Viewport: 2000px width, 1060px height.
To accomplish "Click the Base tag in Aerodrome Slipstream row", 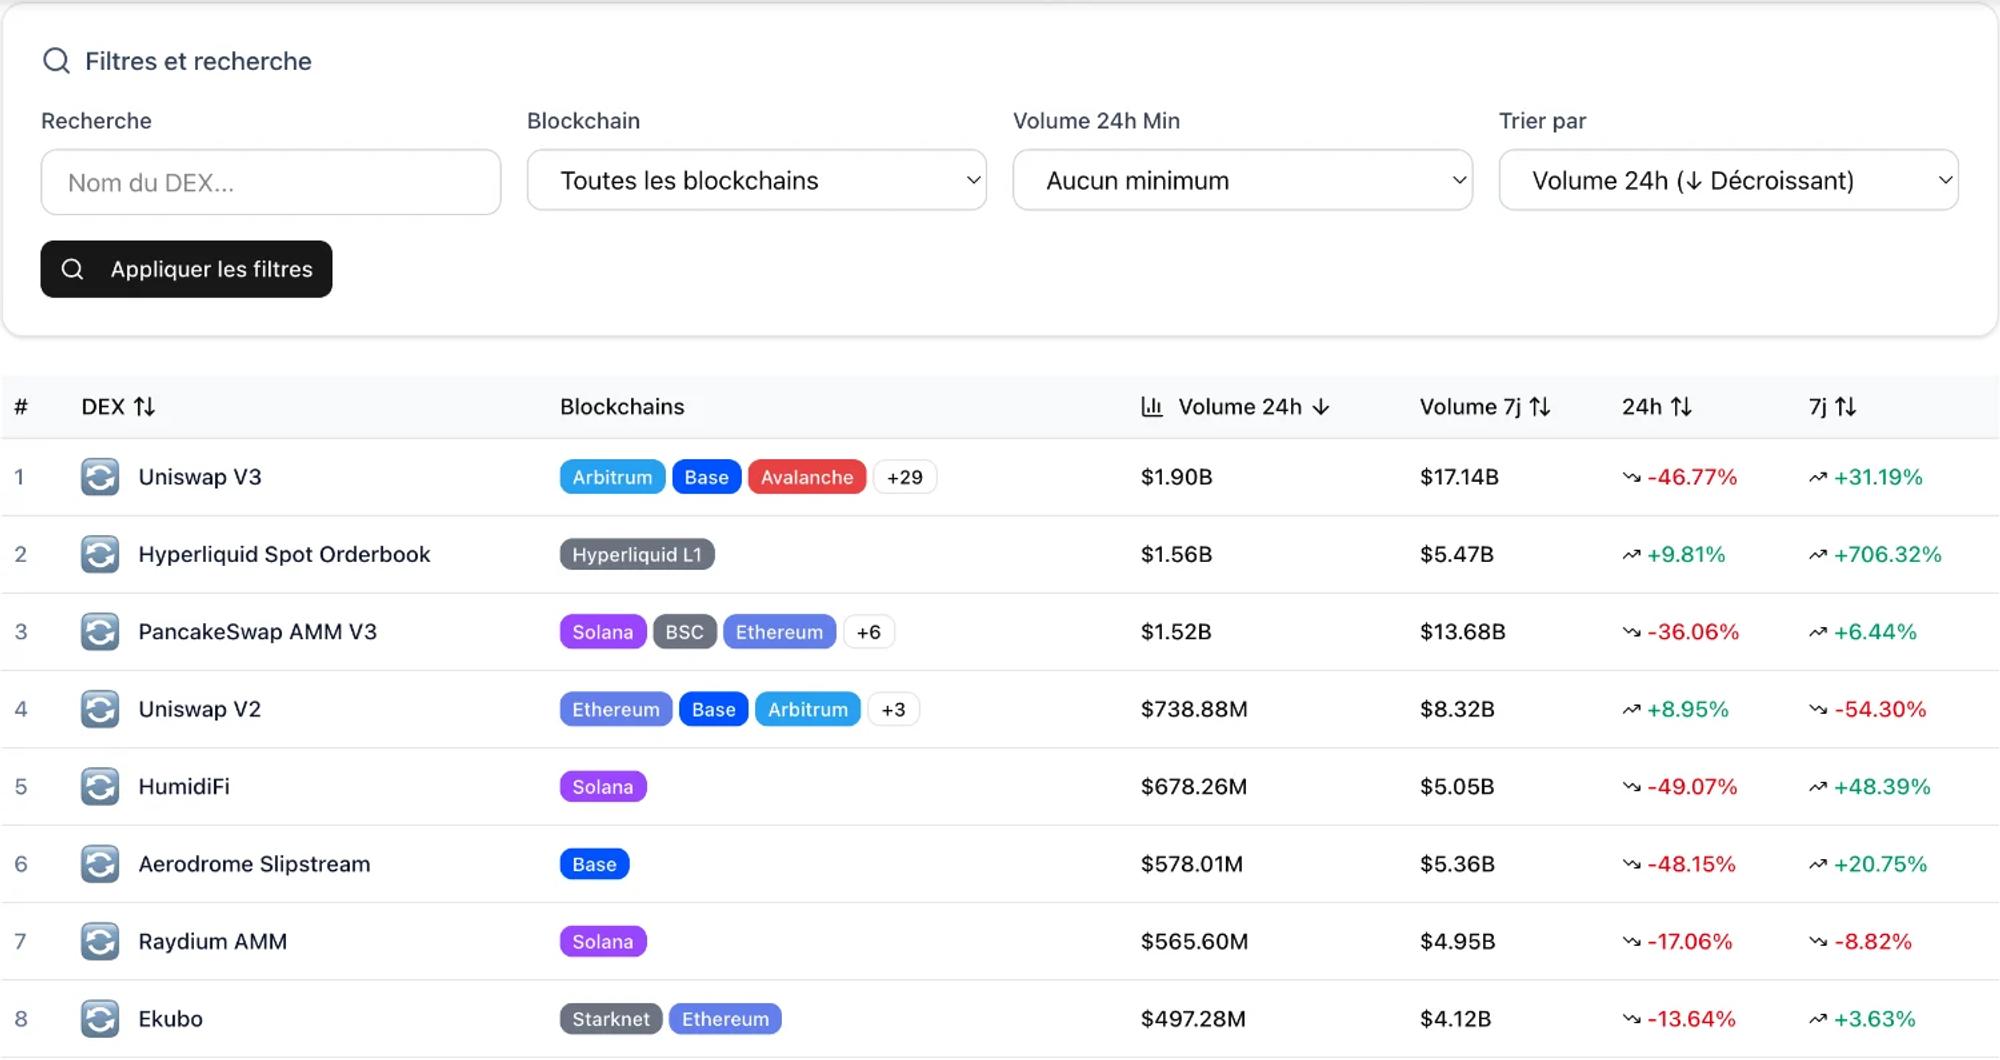I will pyautogui.click(x=594, y=864).
